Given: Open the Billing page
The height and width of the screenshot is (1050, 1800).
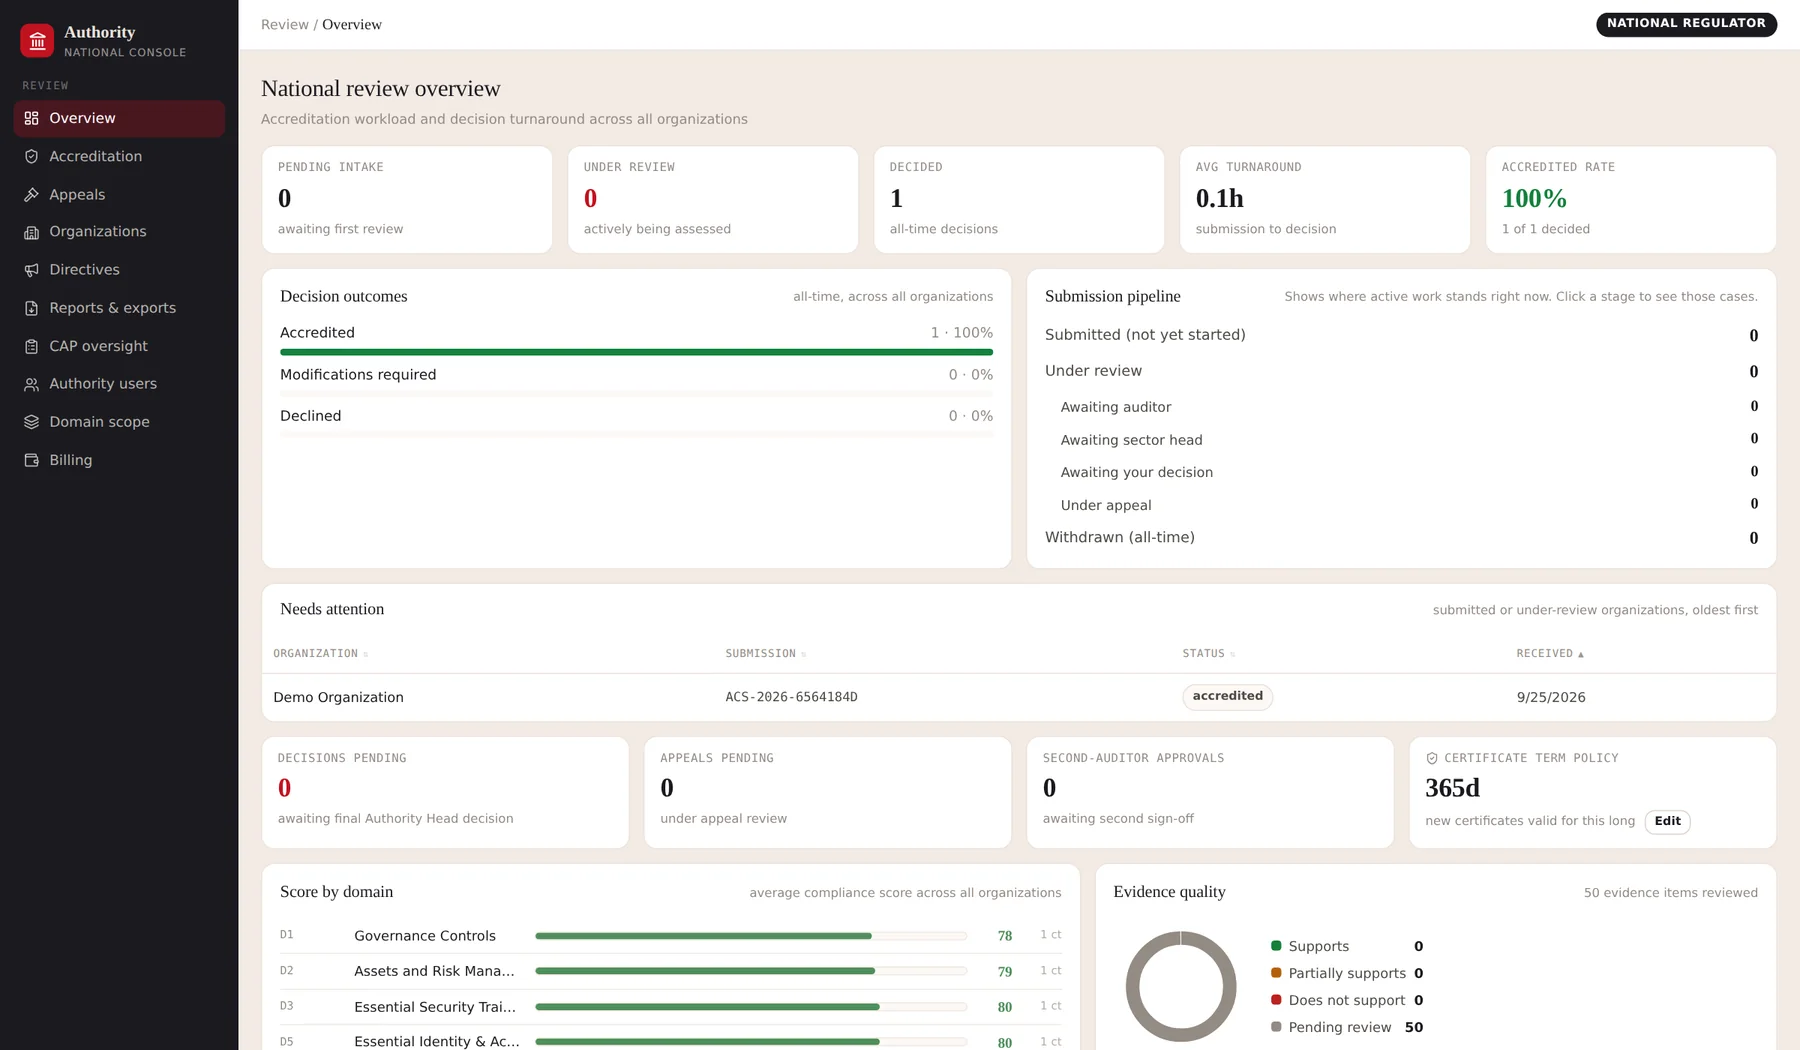Looking at the screenshot, I should tap(119, 460).
